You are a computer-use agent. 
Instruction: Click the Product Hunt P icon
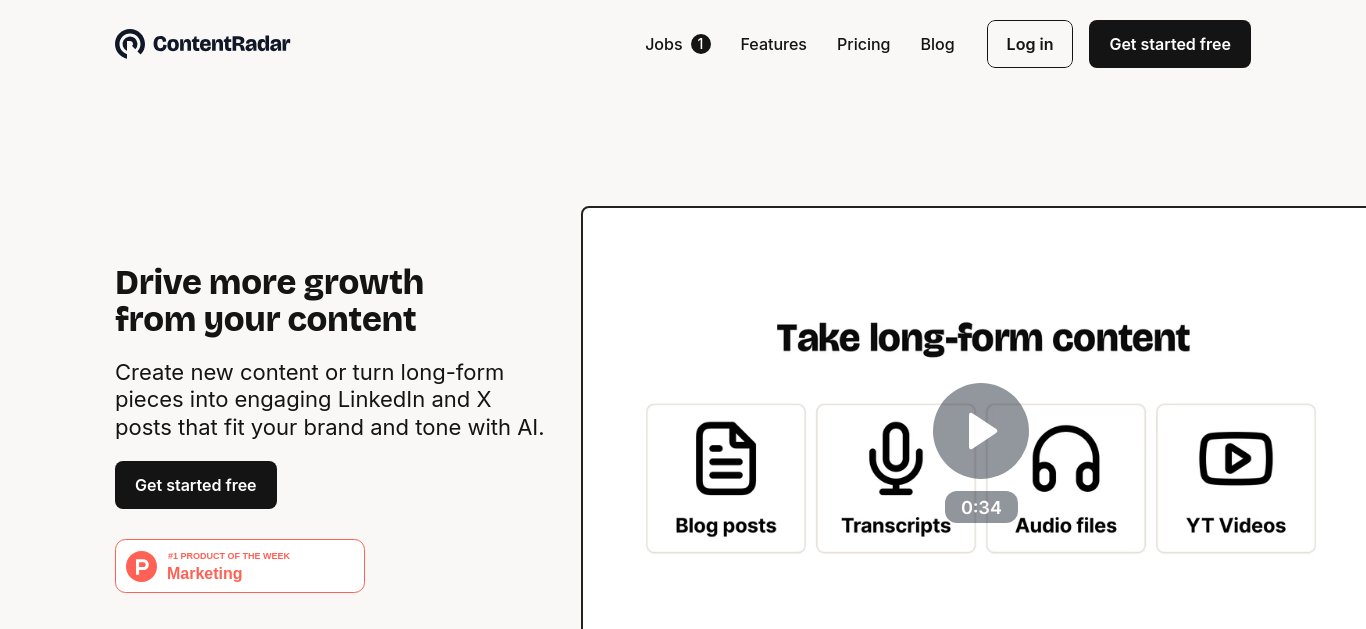pyautogui.click(x=142, y=566)
